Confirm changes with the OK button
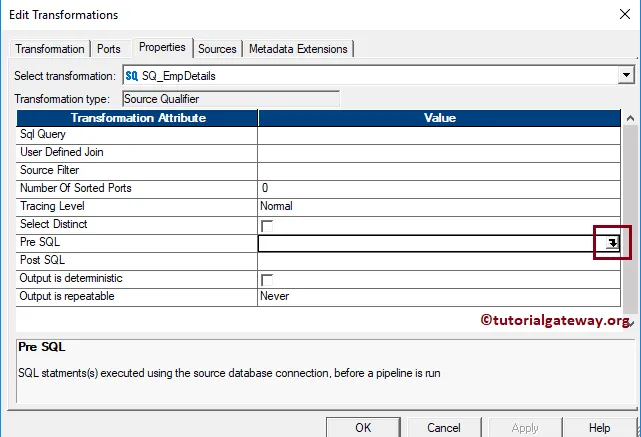This screenshot has width=641, height=437. pyautogui.click(x=363, y=427)
